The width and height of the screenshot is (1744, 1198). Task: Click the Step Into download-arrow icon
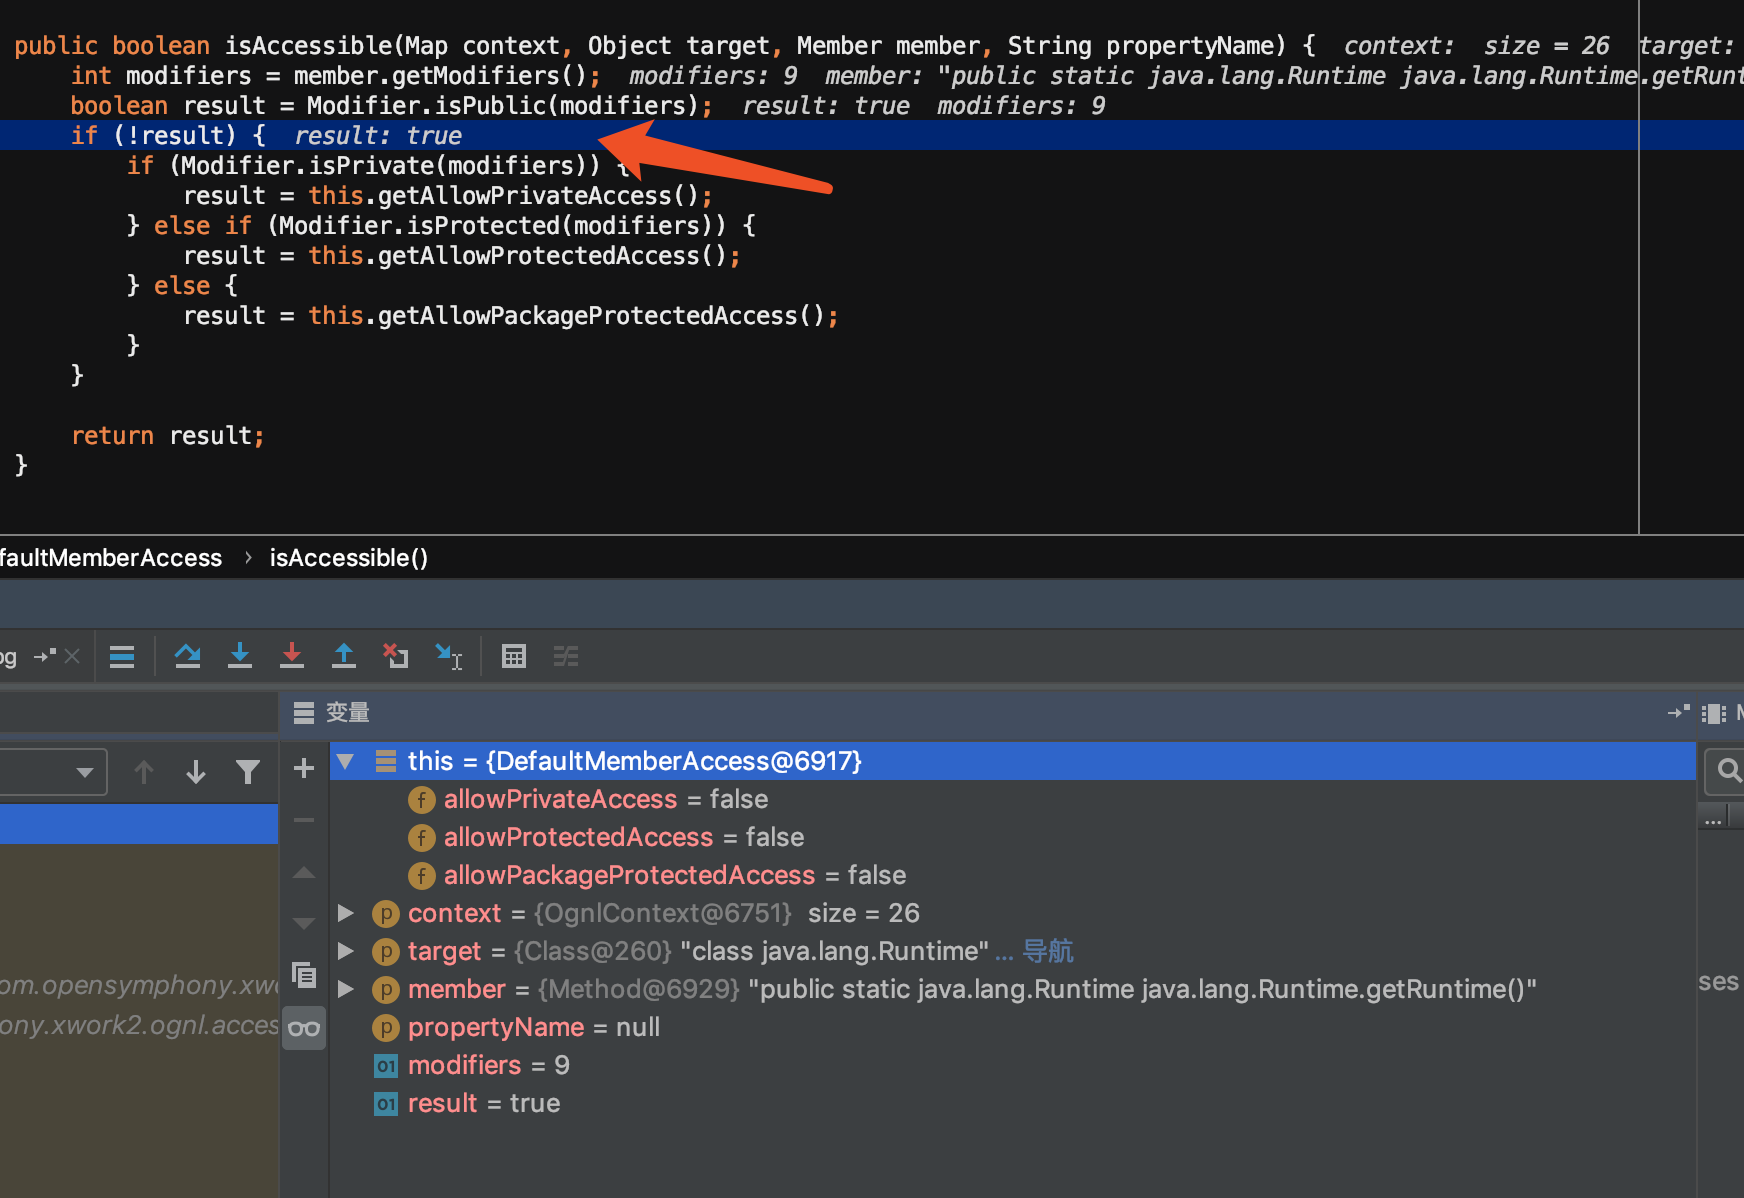point(240,656)
